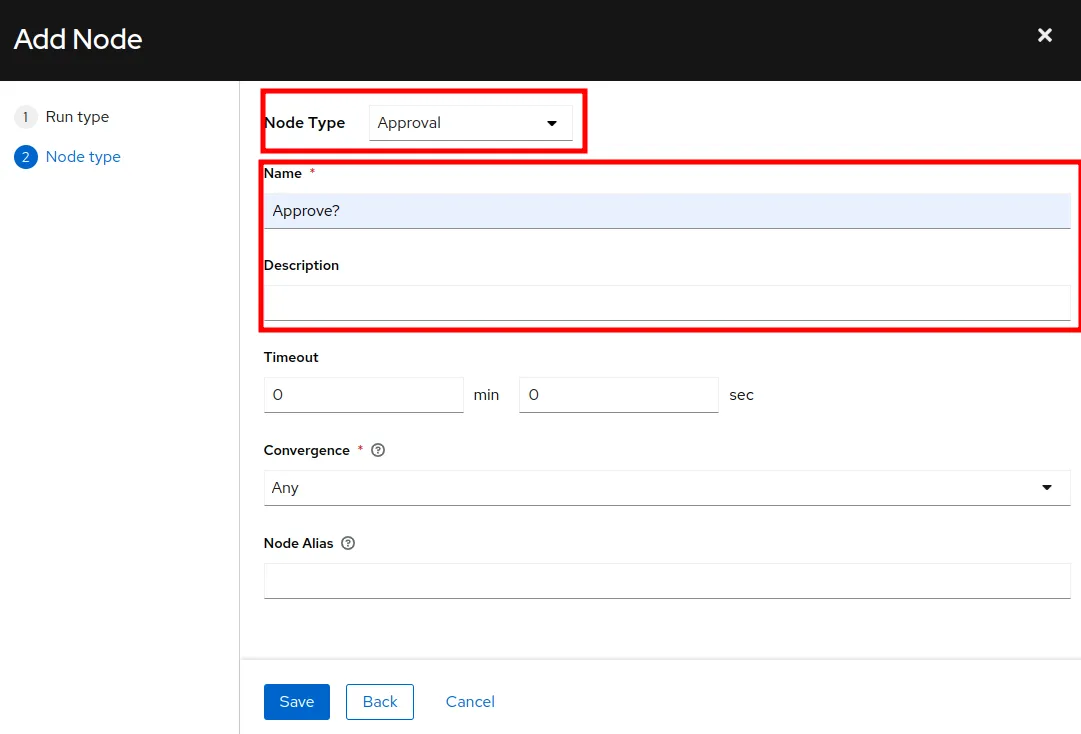Open the Convergence help tooltip icon
Image resolution: width=1081 pixels, height=734 pixels.
coord(378,451)
